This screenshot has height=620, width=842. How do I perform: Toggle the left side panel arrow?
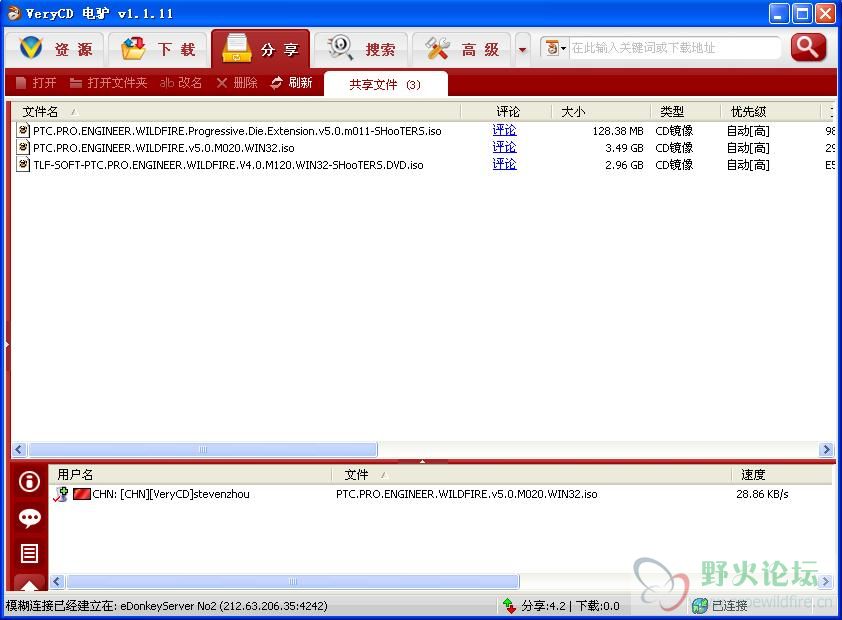7,344
